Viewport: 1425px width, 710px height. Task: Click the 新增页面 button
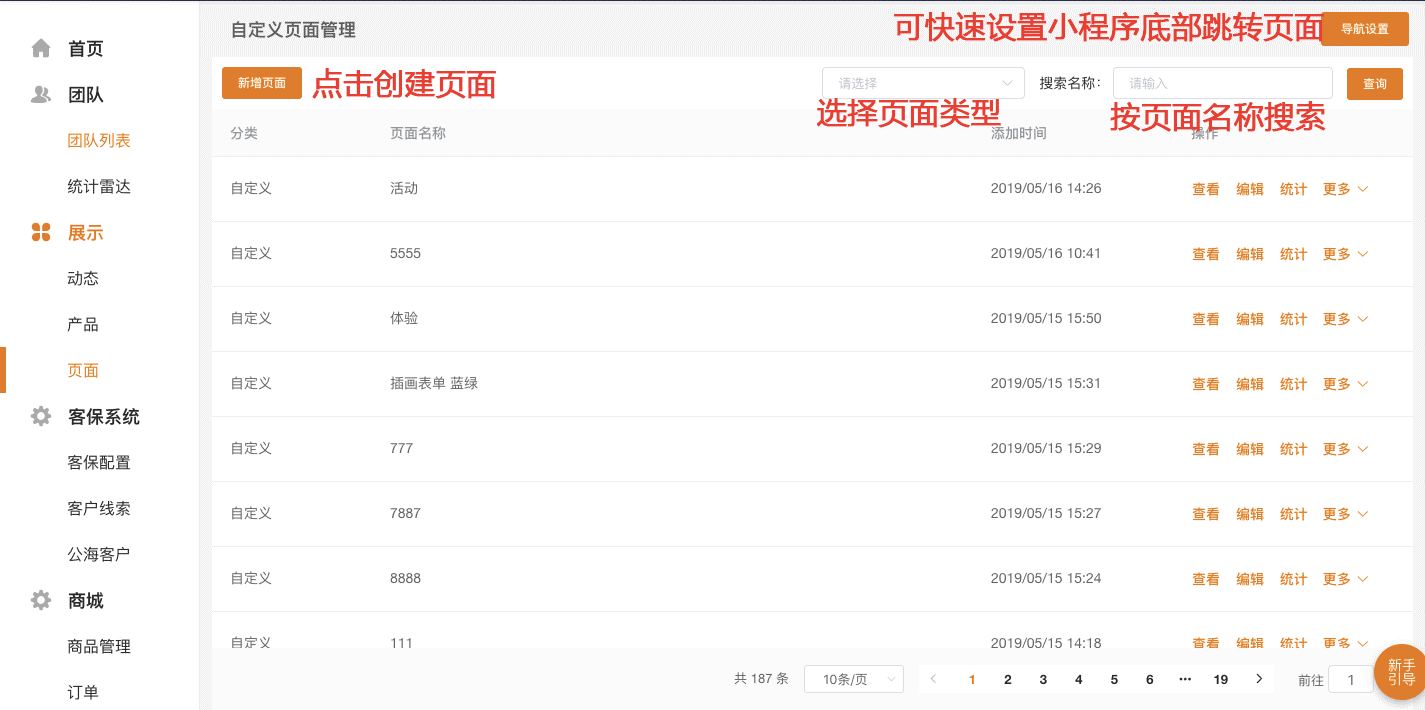click(x=262, y=83)
